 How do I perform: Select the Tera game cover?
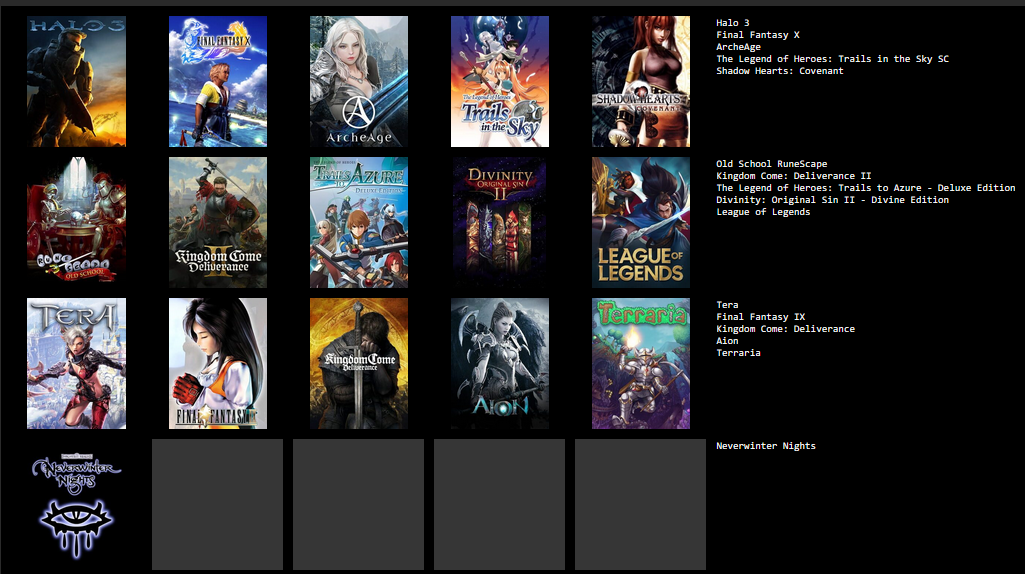(x=76, y=363)
